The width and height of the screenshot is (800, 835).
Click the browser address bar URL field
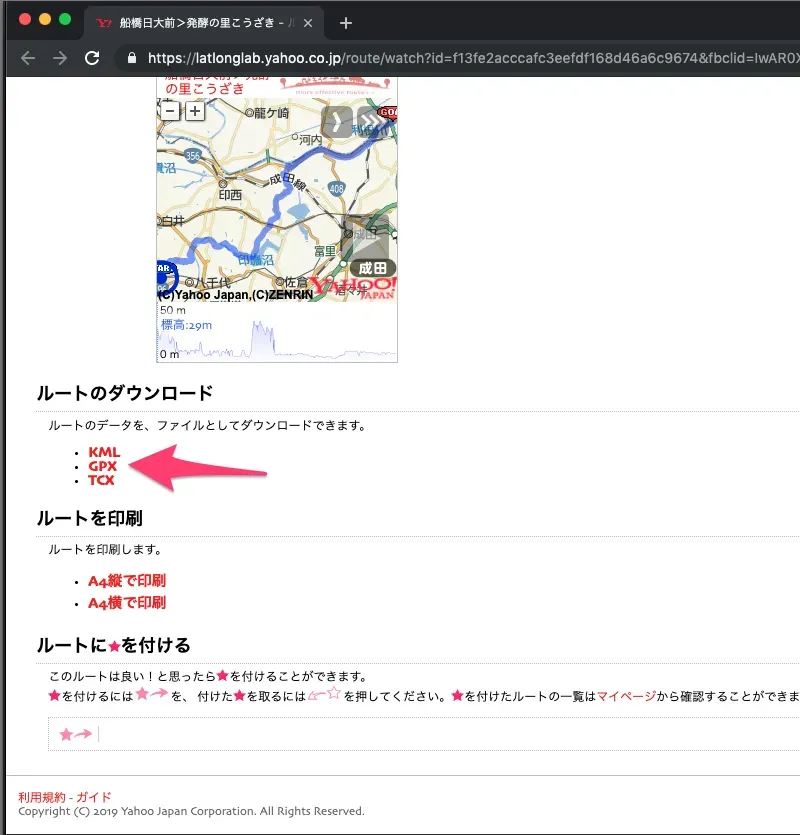point(400,58)
